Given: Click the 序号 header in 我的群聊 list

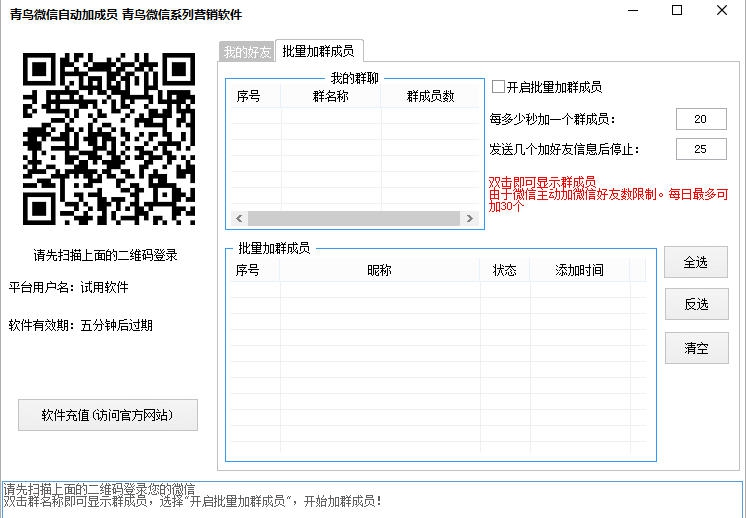Looking at the screenshot, I should point(249,97).
